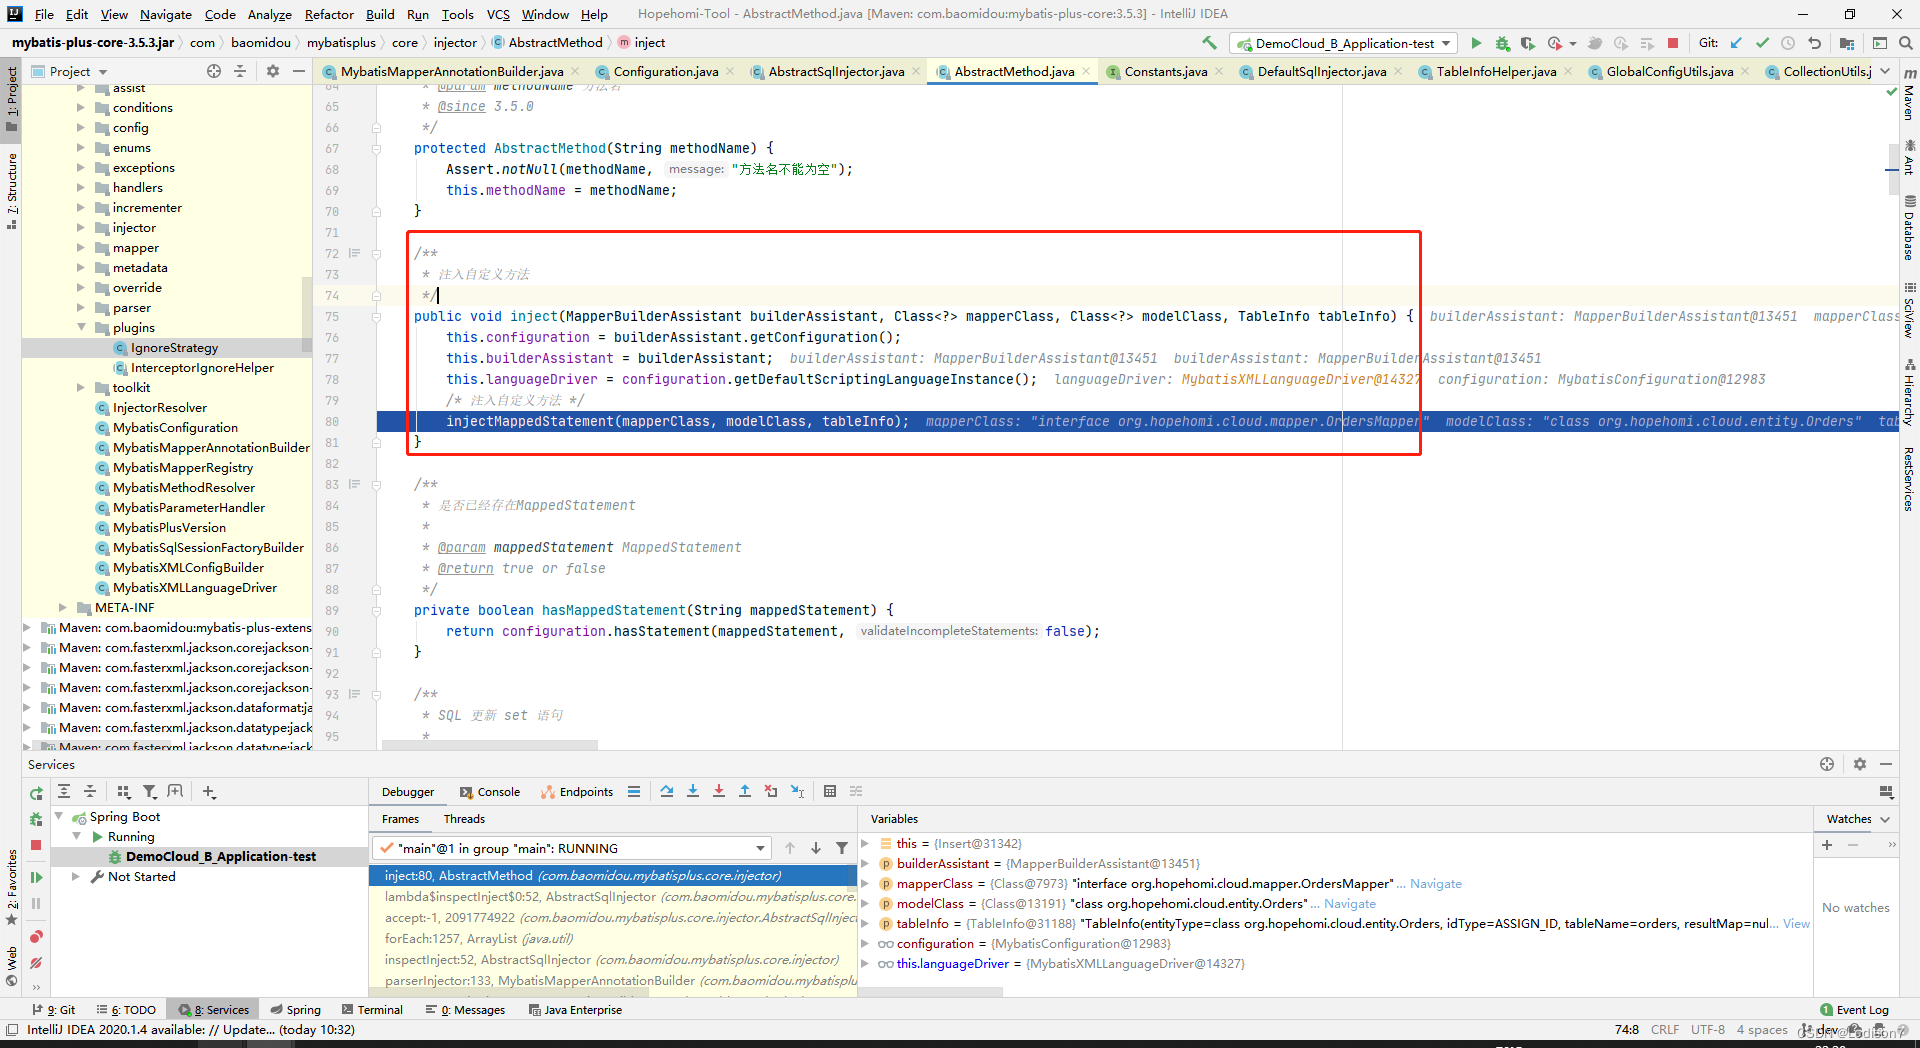Open the thread selector "main"@1 dropdown
The height and width of the screenshot is (1048, 1920).
[x=572, y=848]
